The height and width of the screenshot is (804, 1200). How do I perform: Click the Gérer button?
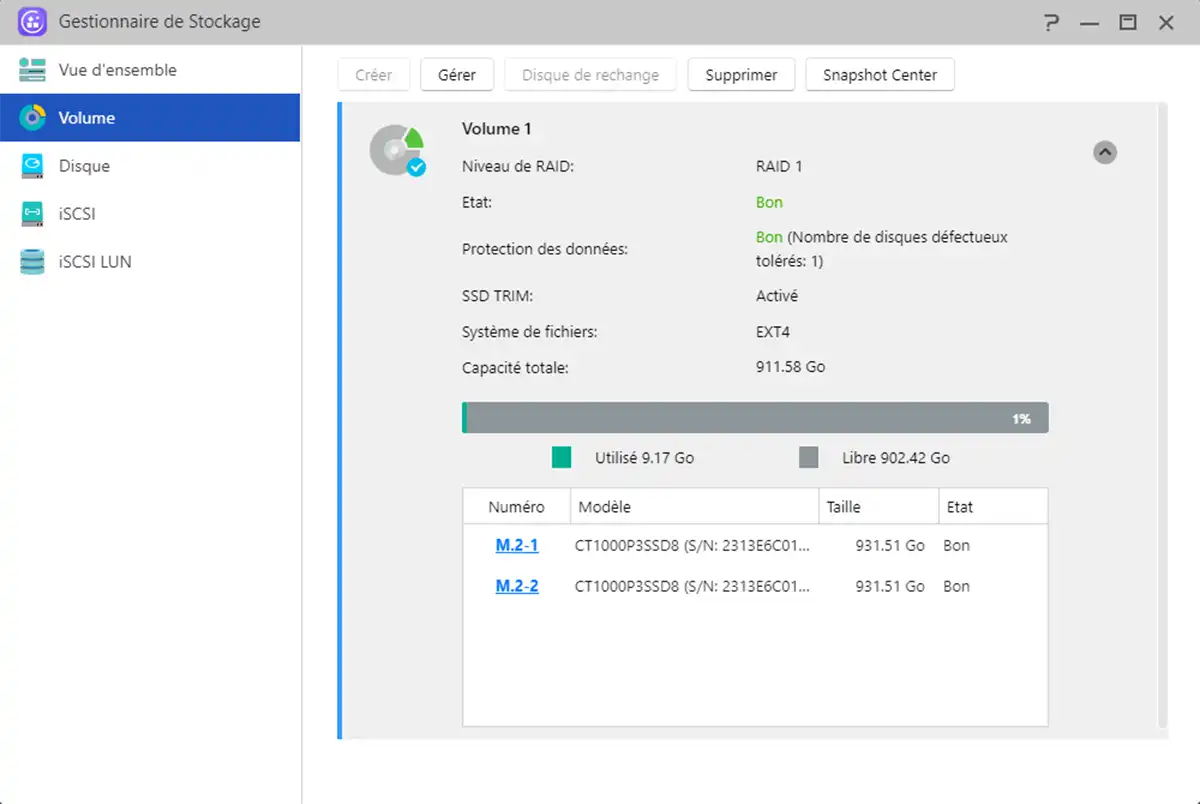(456, 74)
